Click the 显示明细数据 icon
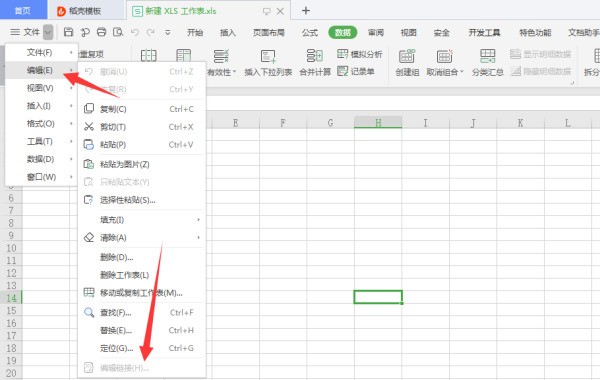The width and height of the screenshot is (600, 380). click(515, 54)
